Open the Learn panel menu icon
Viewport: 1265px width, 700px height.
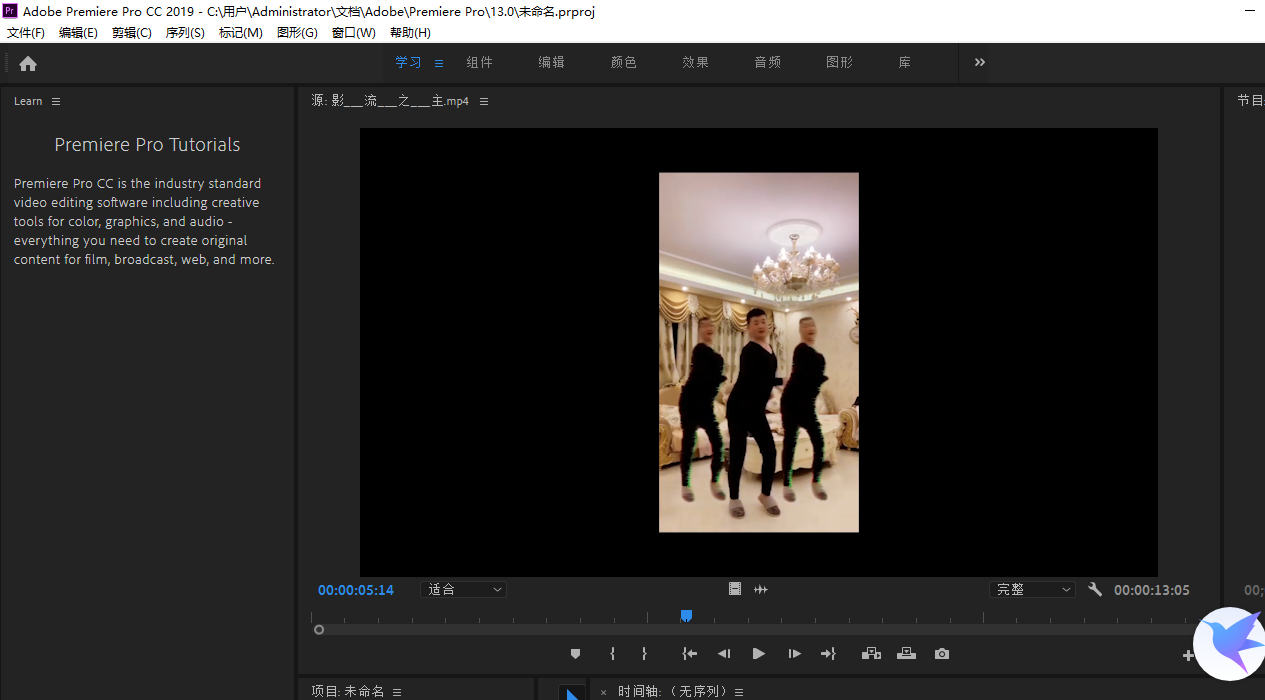click(x=56, y=101)
